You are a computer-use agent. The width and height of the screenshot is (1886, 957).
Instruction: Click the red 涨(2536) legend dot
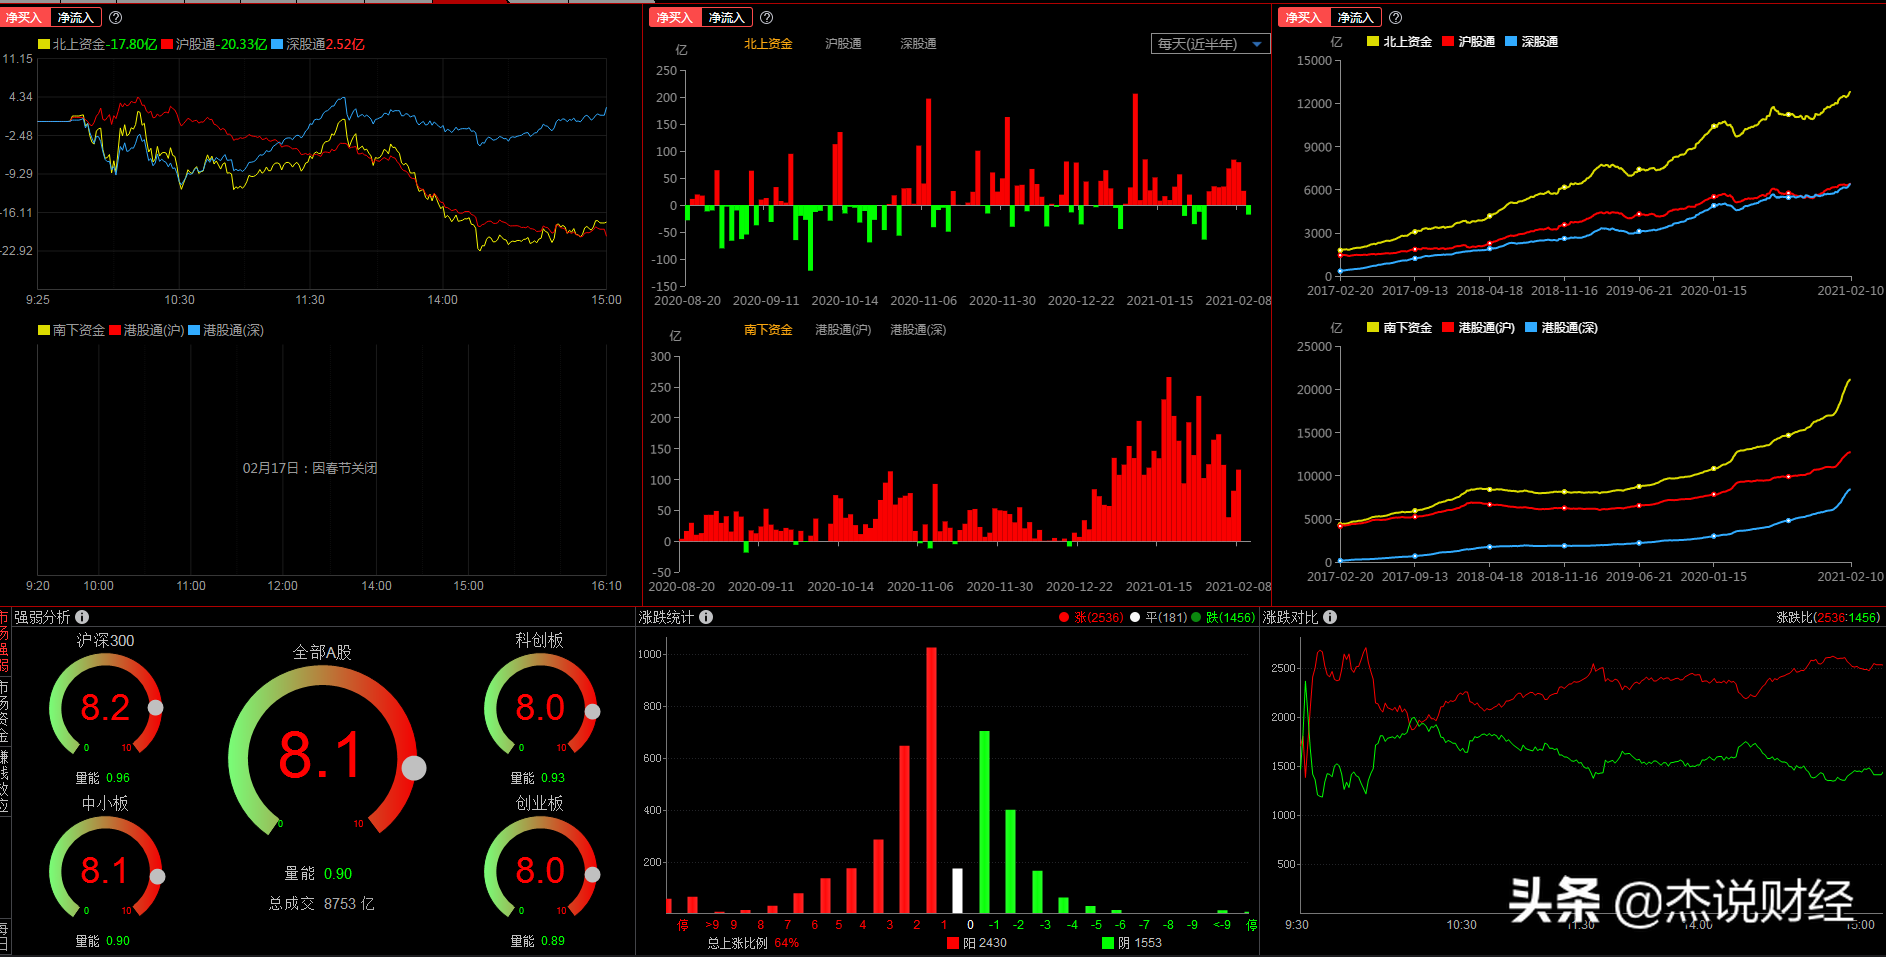point(1064,617)
